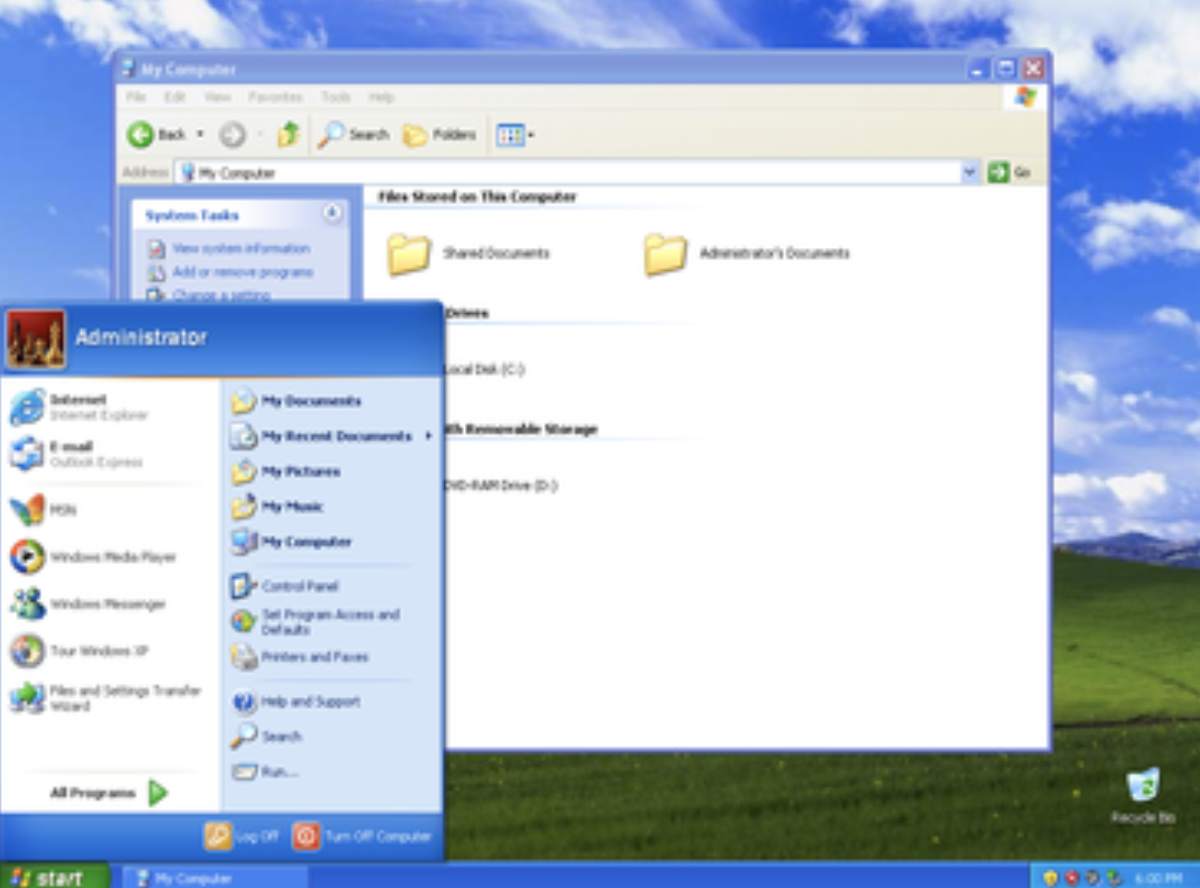Select Local Disk (C:) label

click(x=484, y=369)
